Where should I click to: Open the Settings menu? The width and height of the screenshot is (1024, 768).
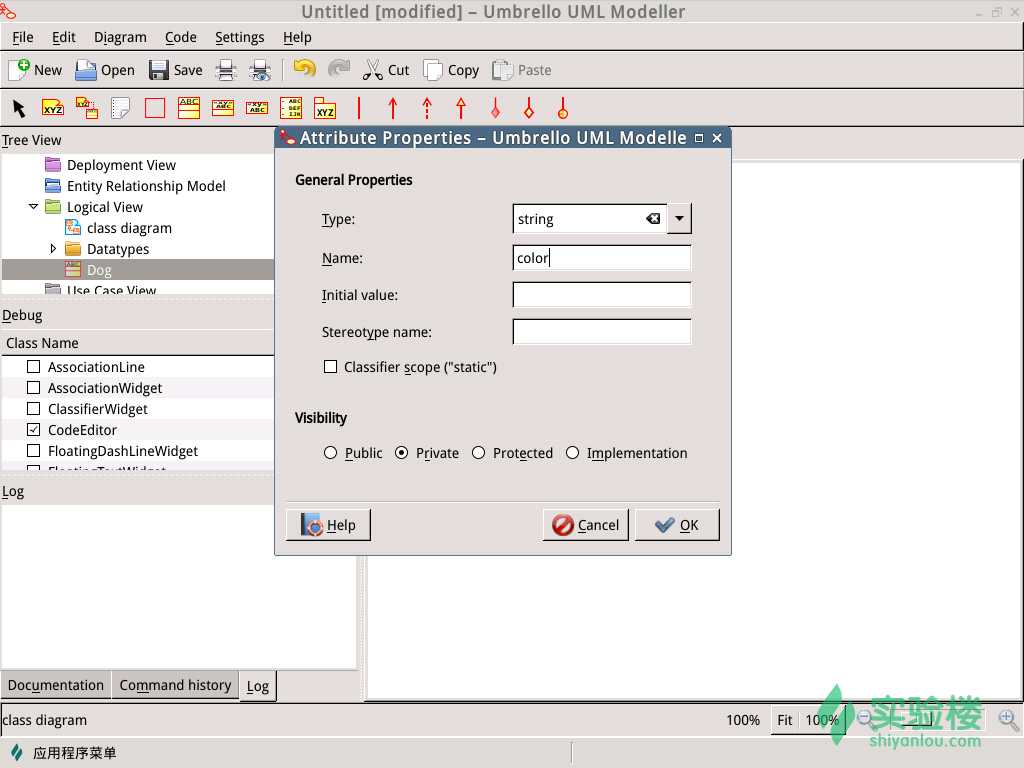click(240, 37)
